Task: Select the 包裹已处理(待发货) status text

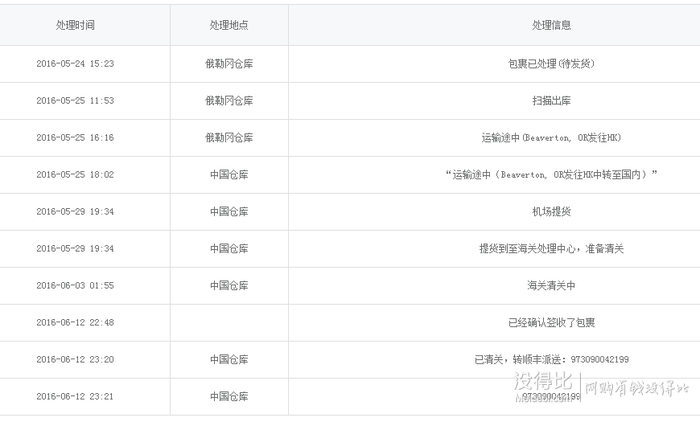Action: point(551,64)
